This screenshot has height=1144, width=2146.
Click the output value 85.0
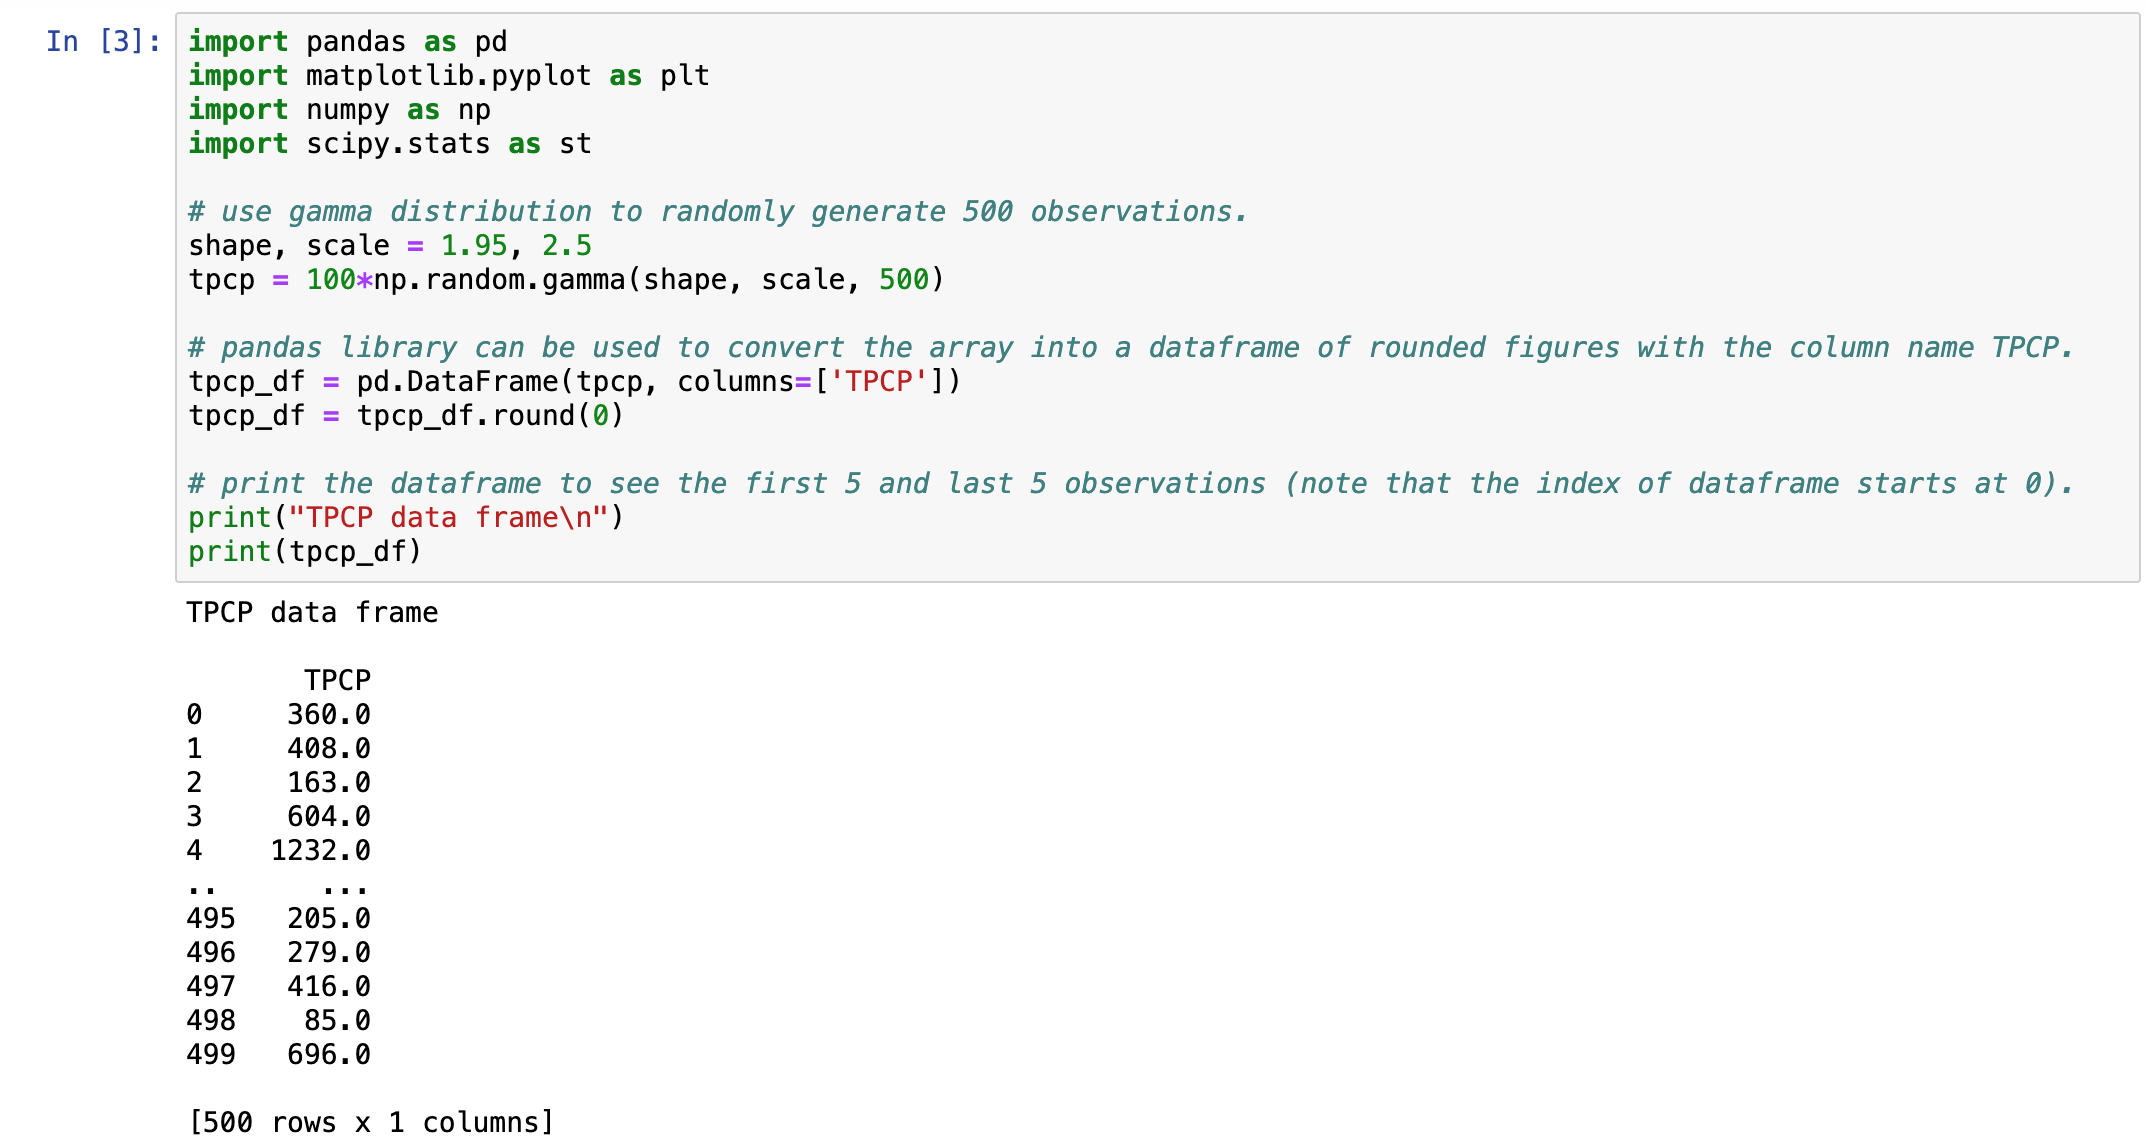pyautogui.click(x=338, y=1020)
